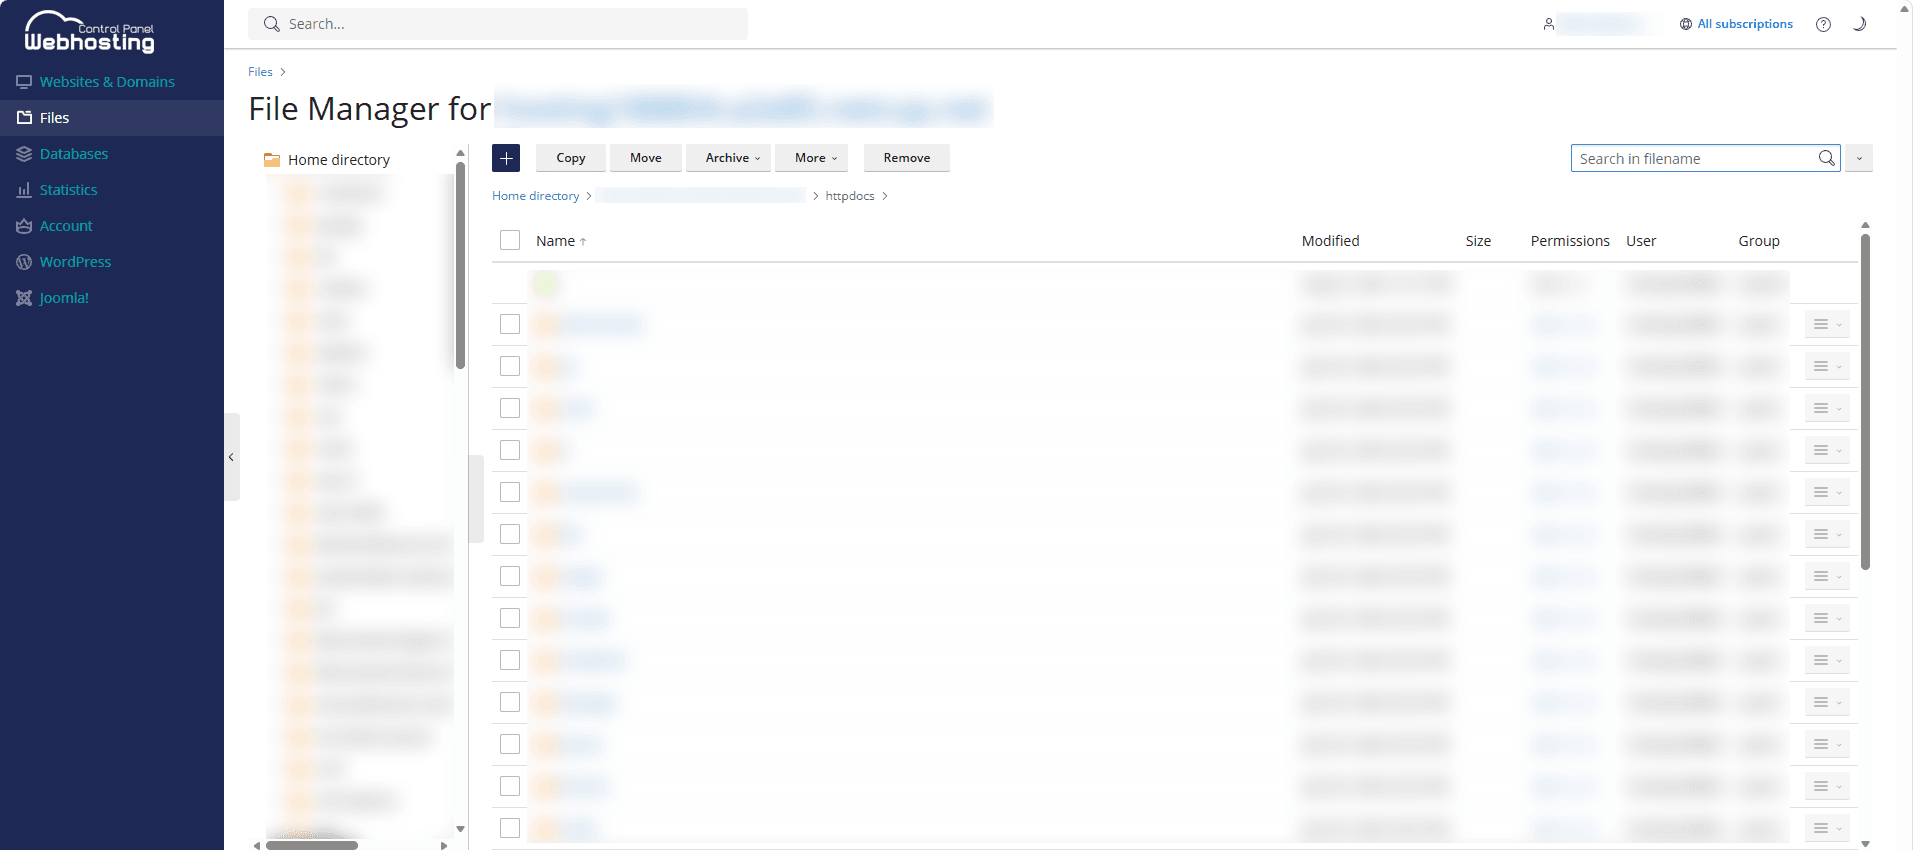Tick the third file row checkbox
Screen dimensions: 1913x850
(x=510, y=408)
